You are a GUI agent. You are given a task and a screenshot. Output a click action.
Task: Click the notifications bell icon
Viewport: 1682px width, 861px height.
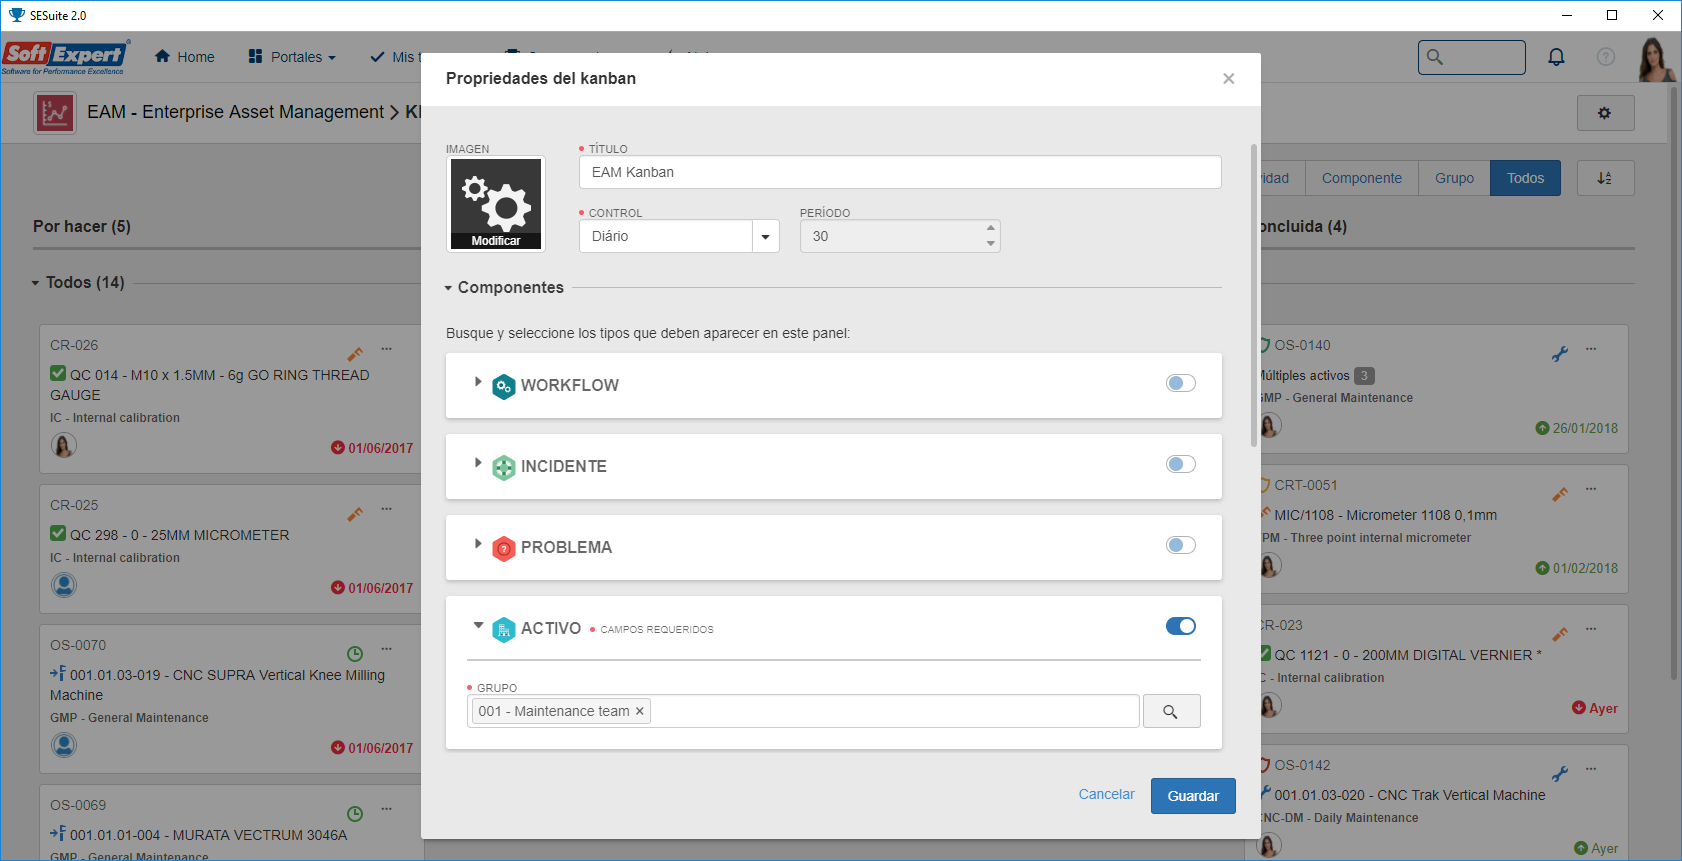(1556, 57)
